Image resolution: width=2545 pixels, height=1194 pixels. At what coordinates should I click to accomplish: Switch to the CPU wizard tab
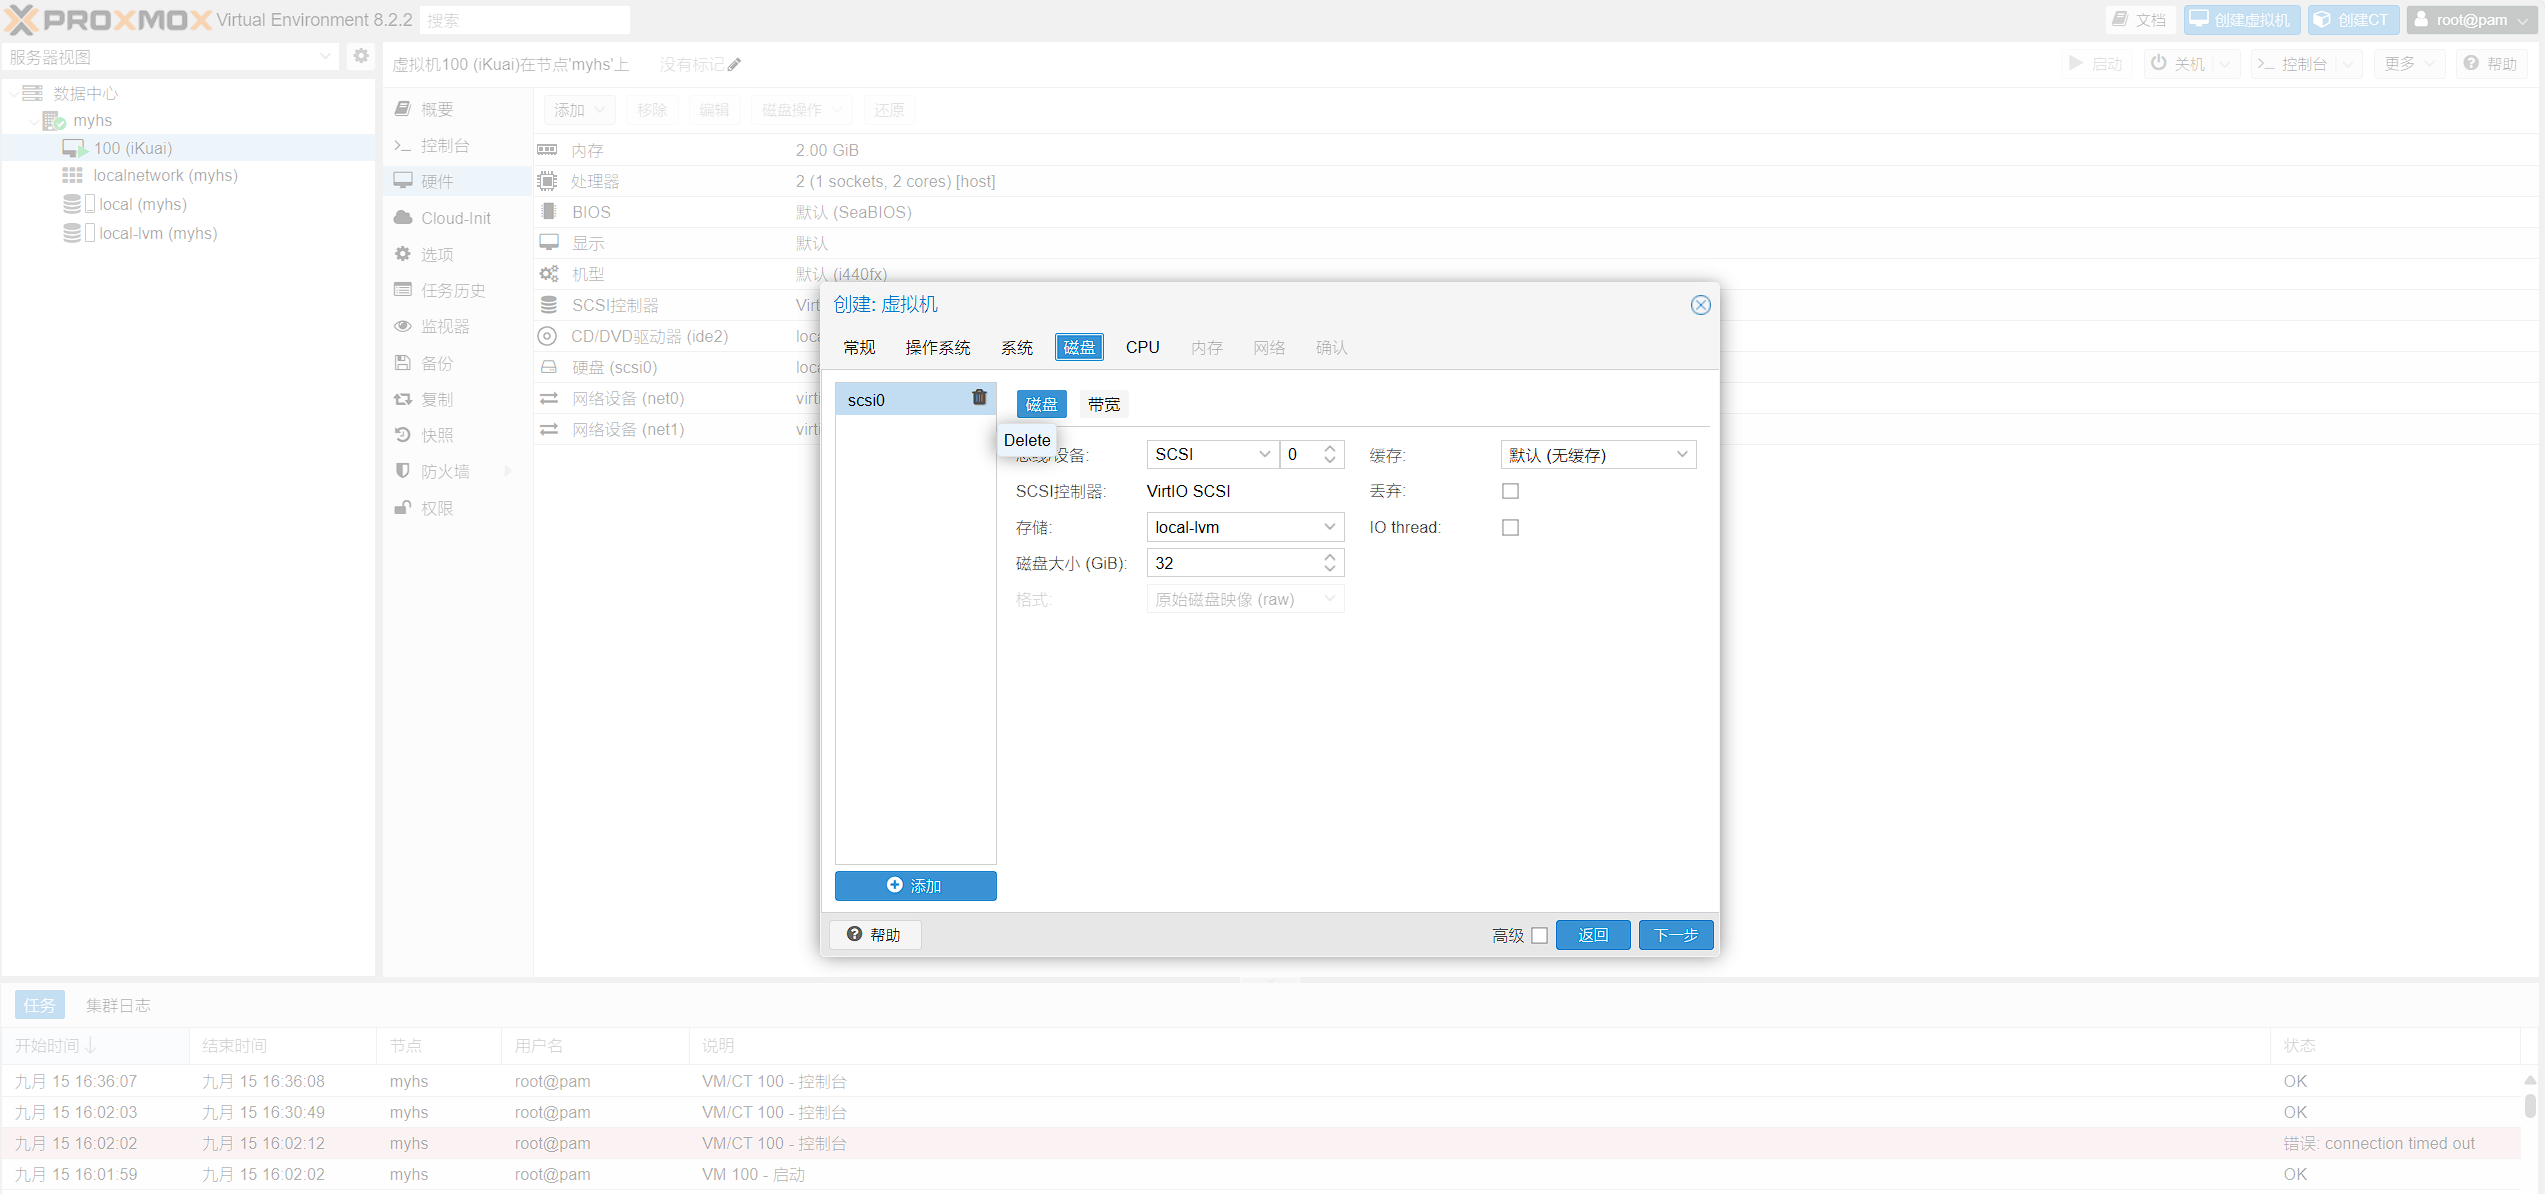pyautogui.click(x=1143, y=347)
